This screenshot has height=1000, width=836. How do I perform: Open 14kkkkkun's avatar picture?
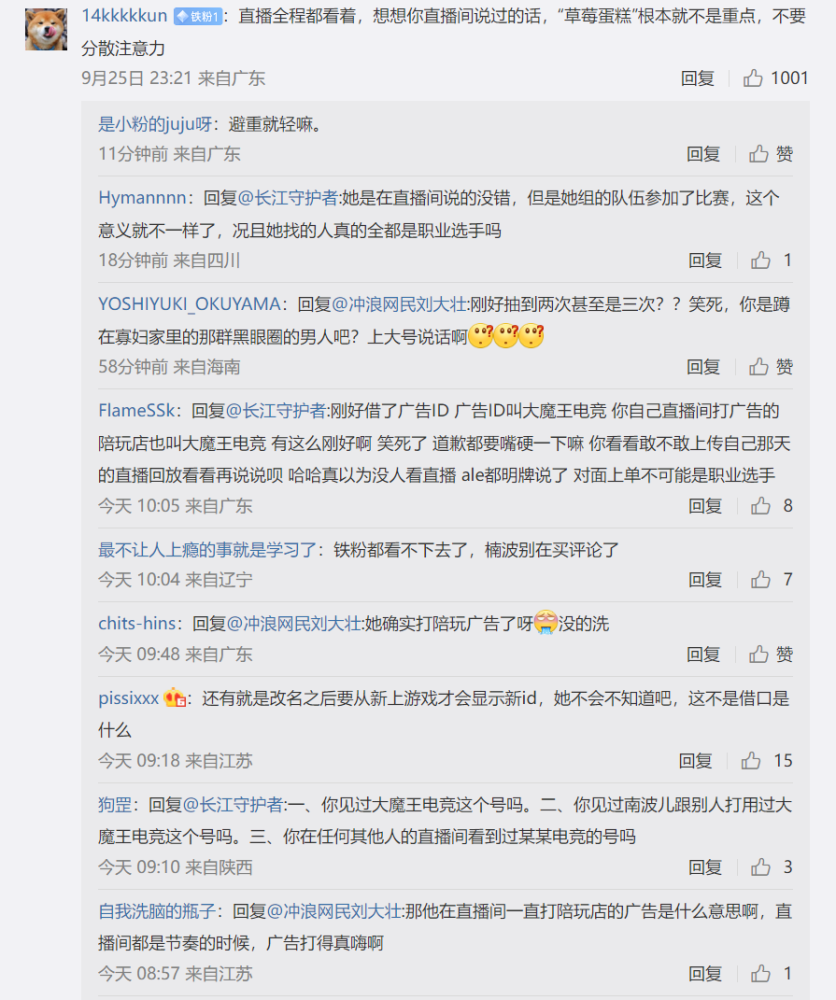pos(46,29)
